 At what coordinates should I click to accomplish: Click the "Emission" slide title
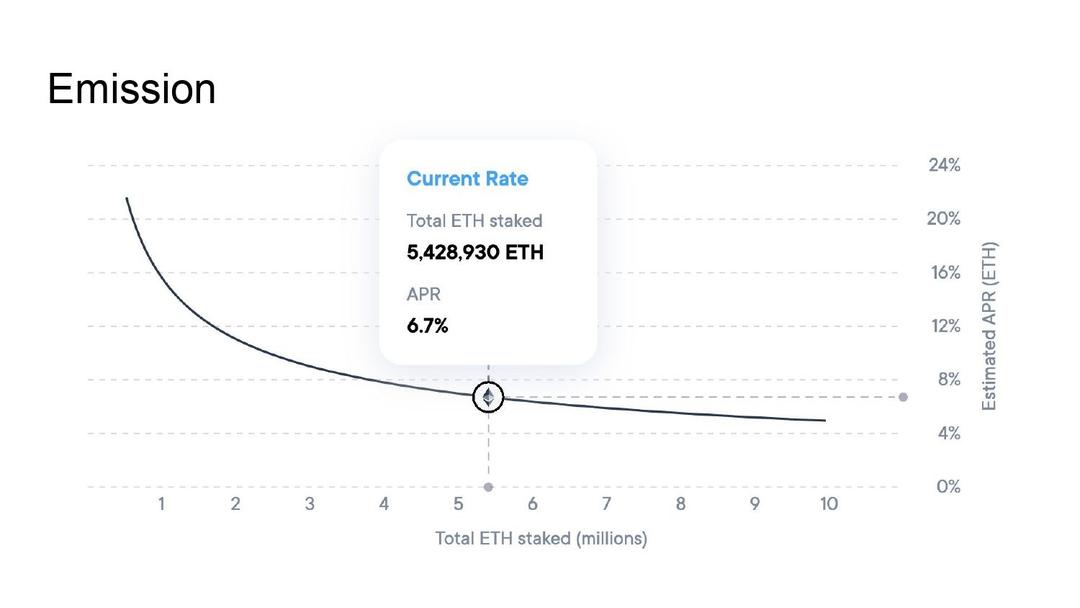(131, 89)
